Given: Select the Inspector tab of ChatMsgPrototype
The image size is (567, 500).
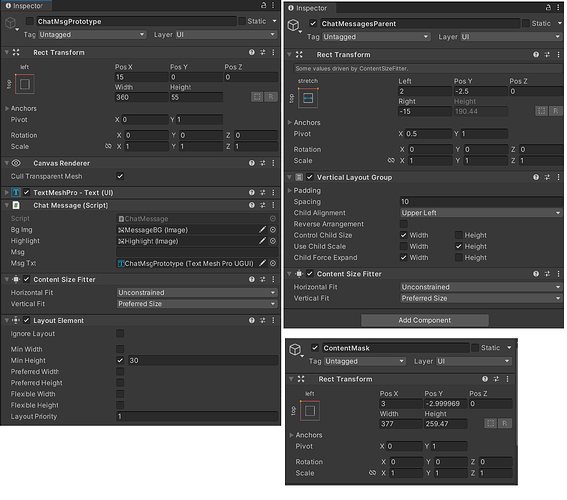Looking at the screenshot, I should 25,6.
